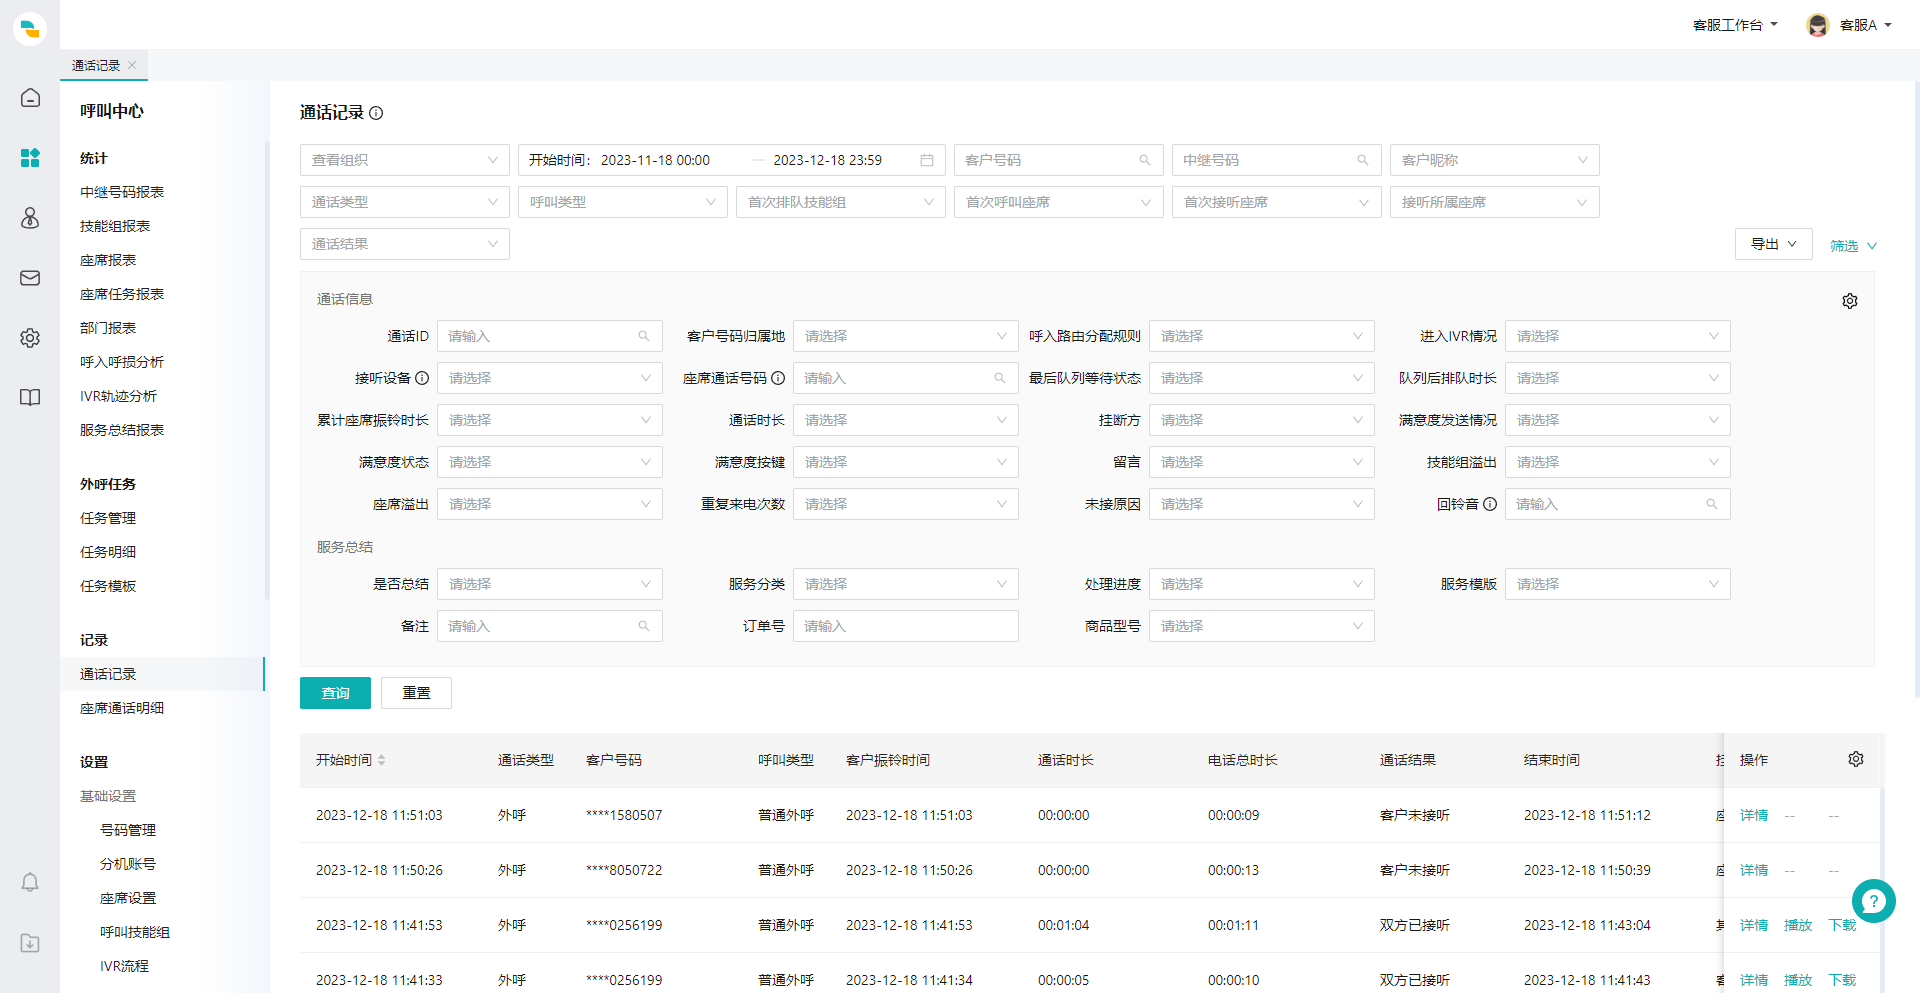The width and height of the screenshot is (1920, 993).
Task: Open the 首次排队技能组 dropdown
Action: [x=841, y=202]
